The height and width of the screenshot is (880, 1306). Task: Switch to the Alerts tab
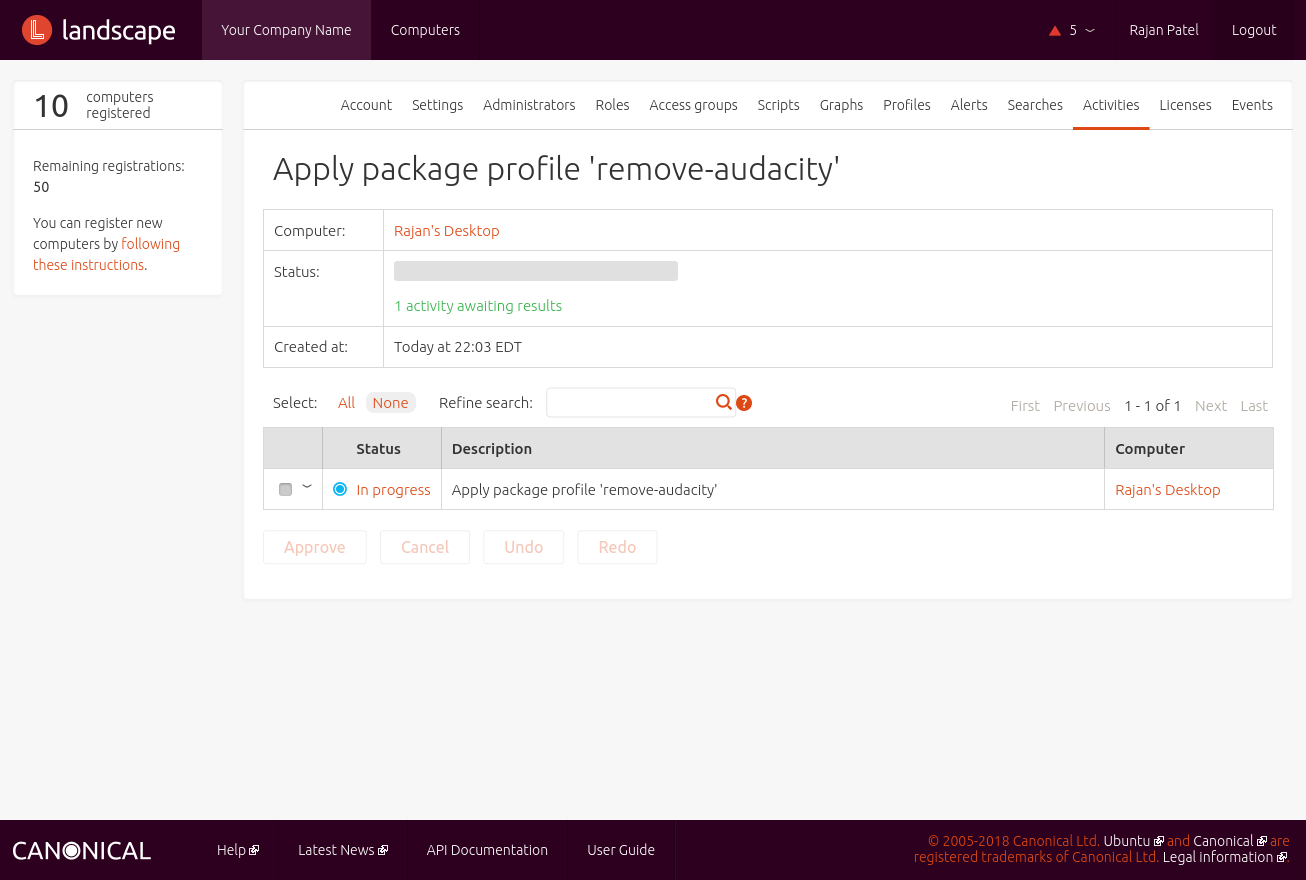coord(969,105)
